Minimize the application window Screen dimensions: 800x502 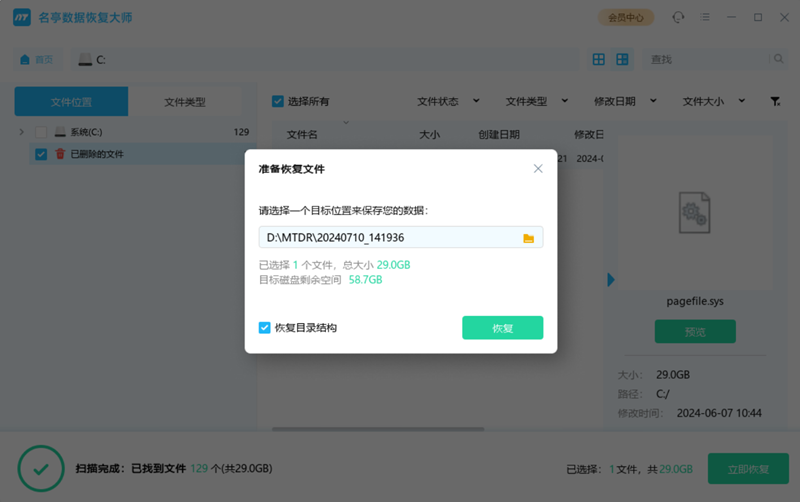pyautogui.click(x=732, y=17)
